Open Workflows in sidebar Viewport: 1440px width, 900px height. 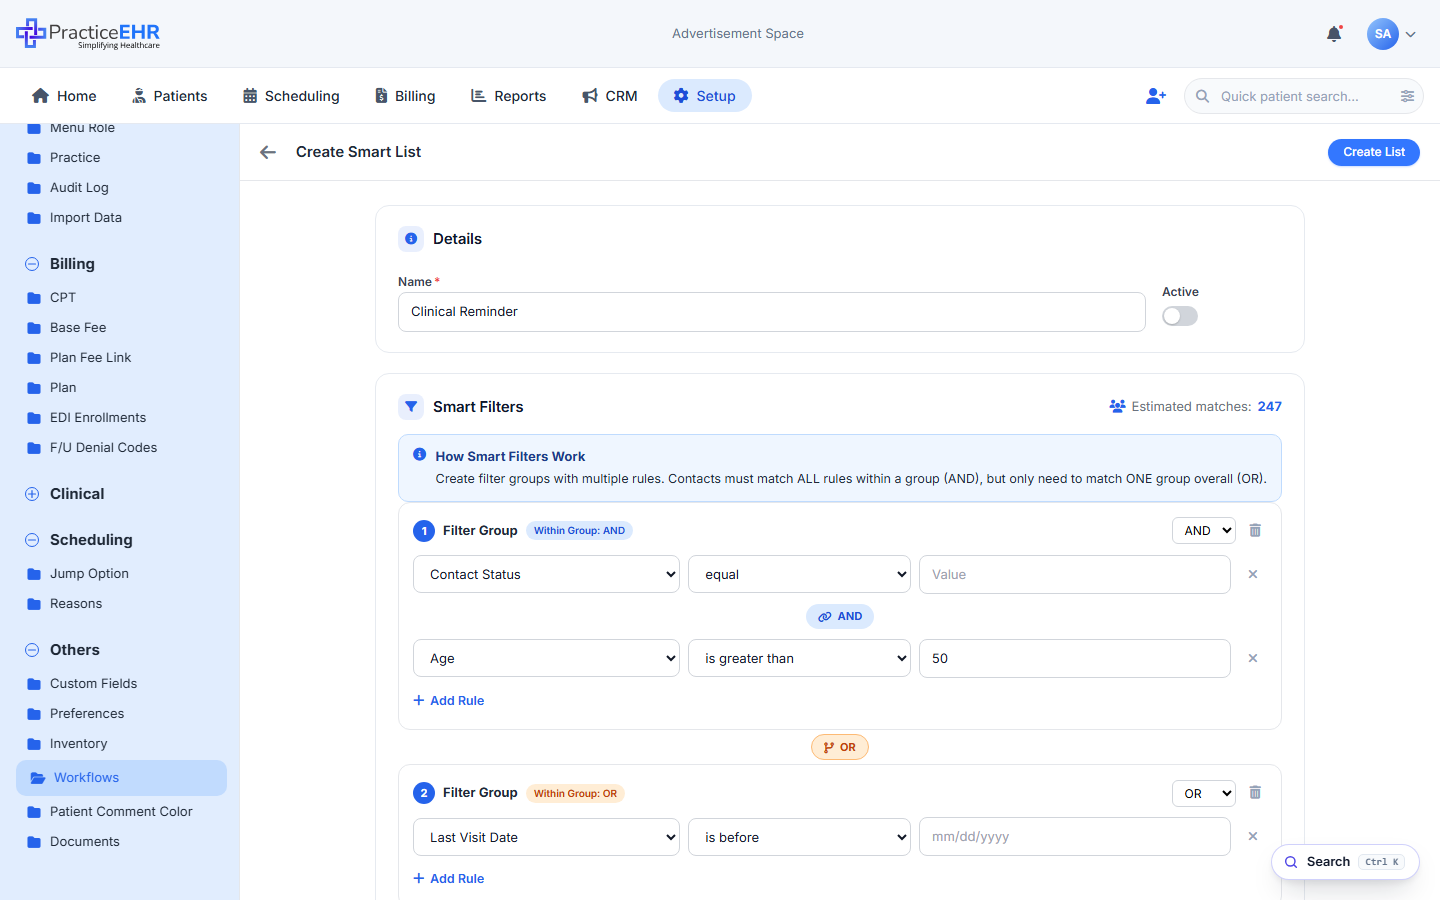tap(121, 778)
